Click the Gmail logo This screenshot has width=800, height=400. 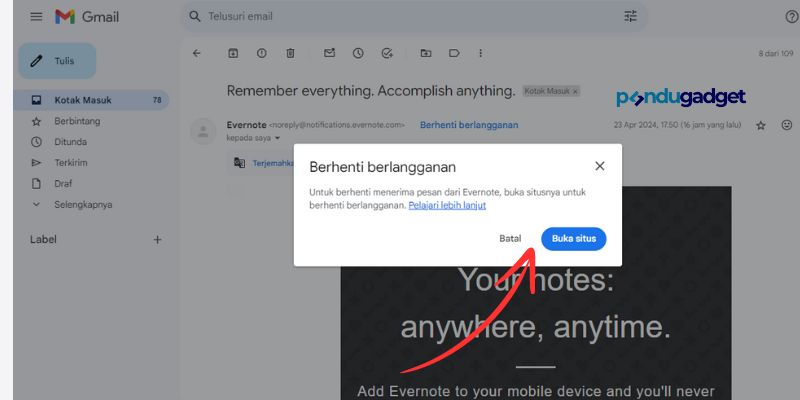coord(87,17)
